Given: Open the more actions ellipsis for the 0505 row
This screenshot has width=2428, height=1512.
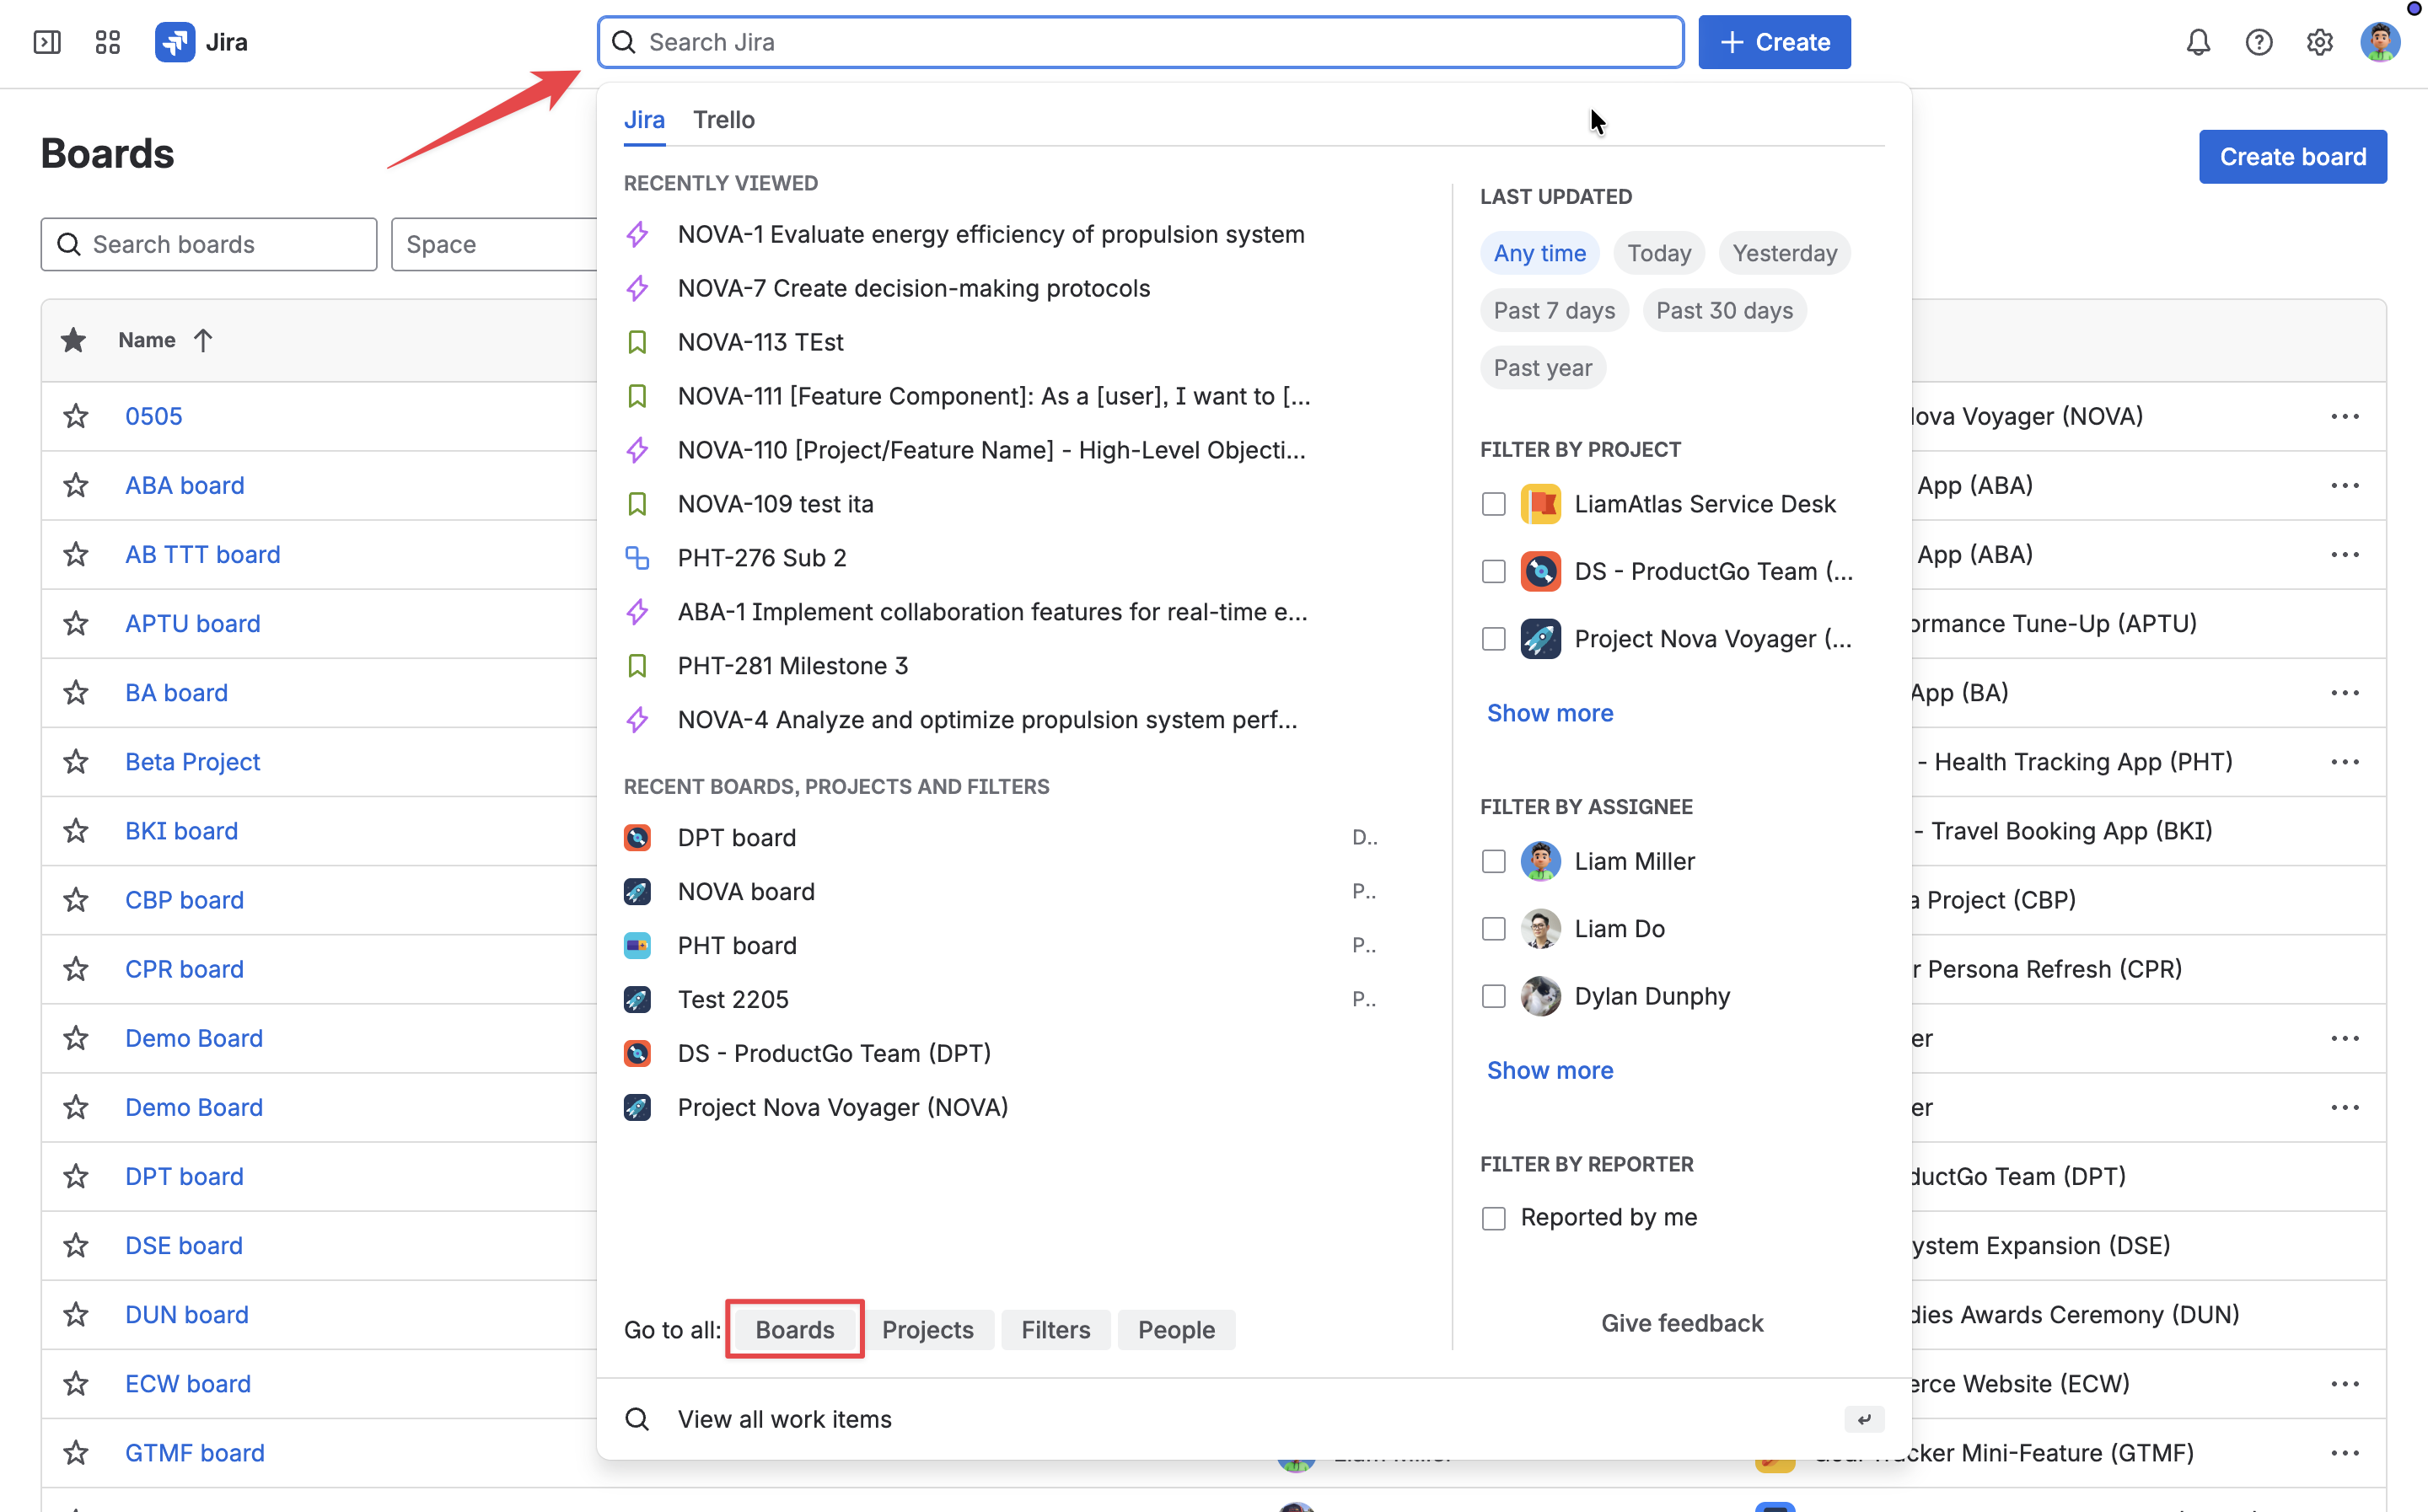Looking at the screenshot, I should coord(2344,416).
